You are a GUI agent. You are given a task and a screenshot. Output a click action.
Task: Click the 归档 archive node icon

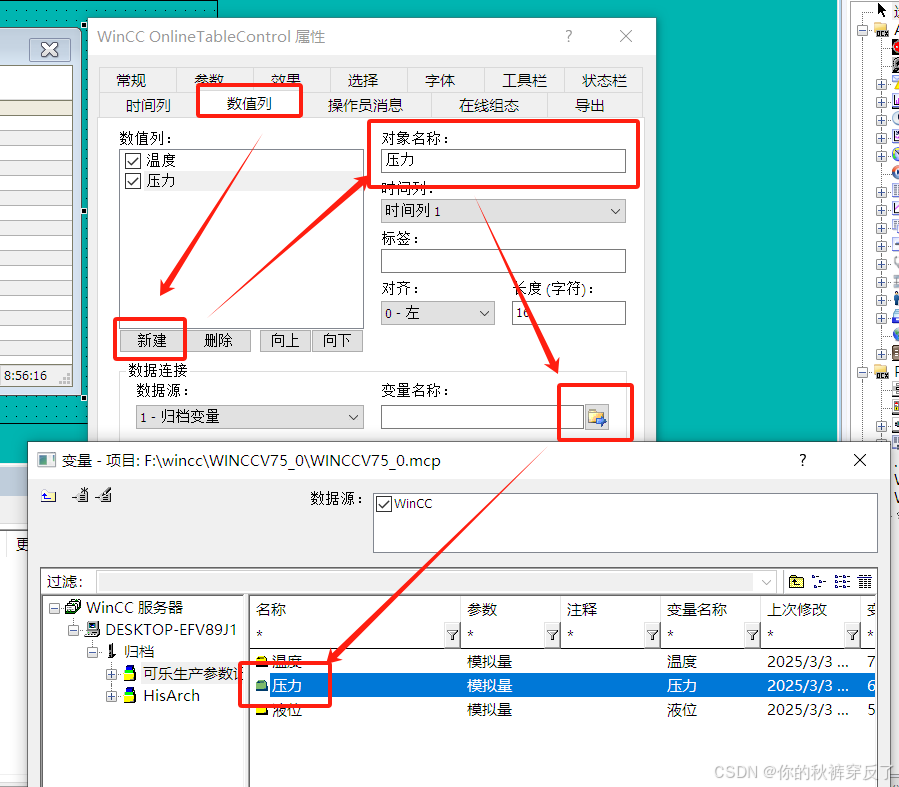pyautogui.click(x=112, y=651)
